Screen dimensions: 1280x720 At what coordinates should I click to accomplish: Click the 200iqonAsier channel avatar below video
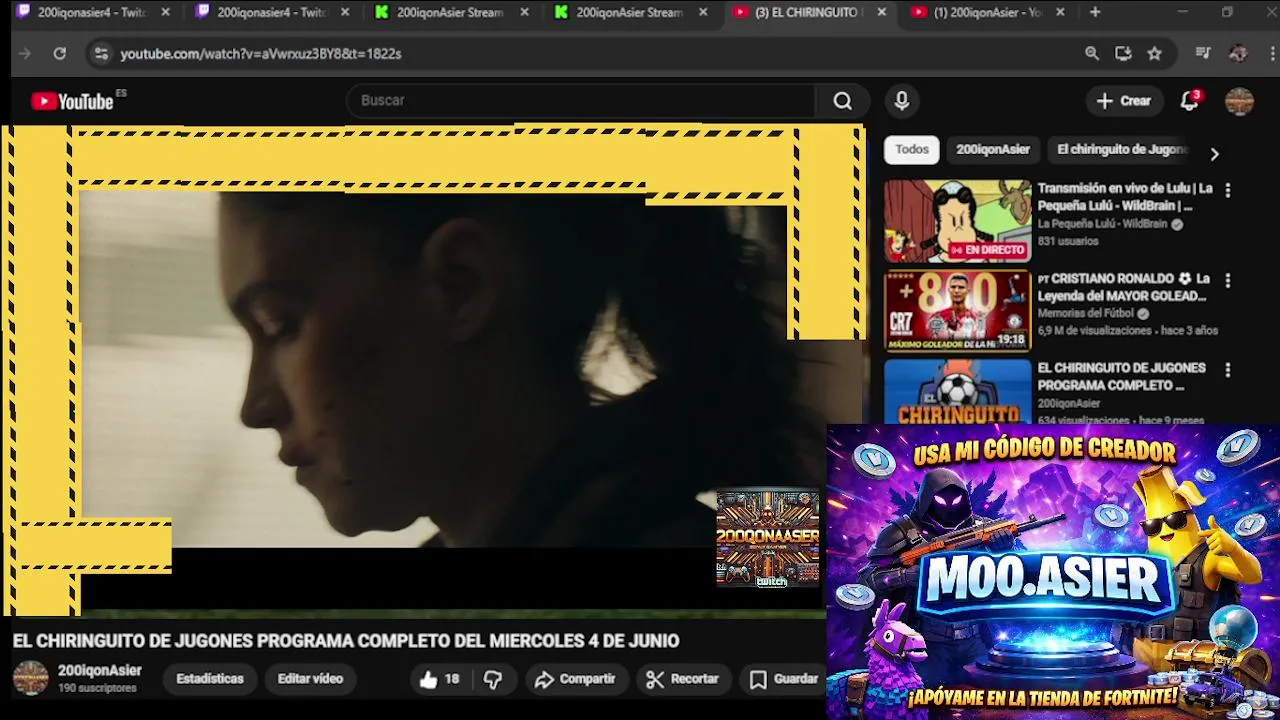pyautogui.click(x=30, y=678)
